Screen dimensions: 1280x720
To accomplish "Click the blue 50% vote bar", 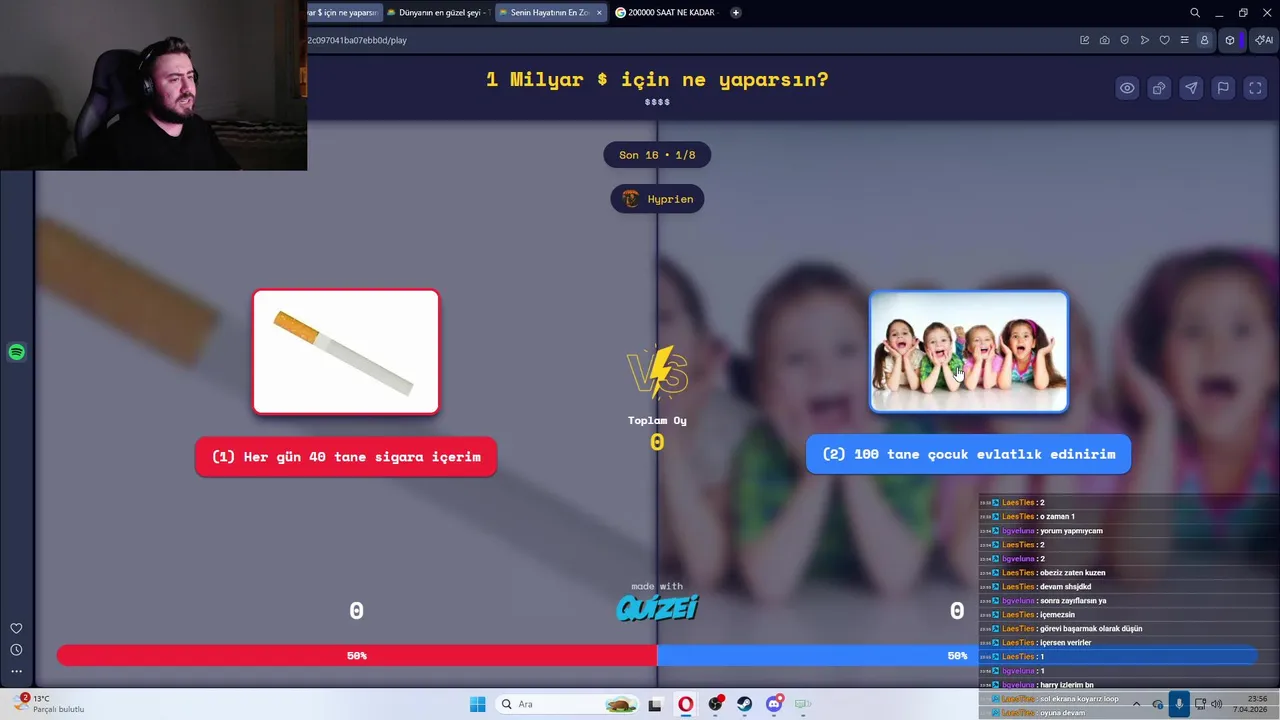I will tap(957, 655).
